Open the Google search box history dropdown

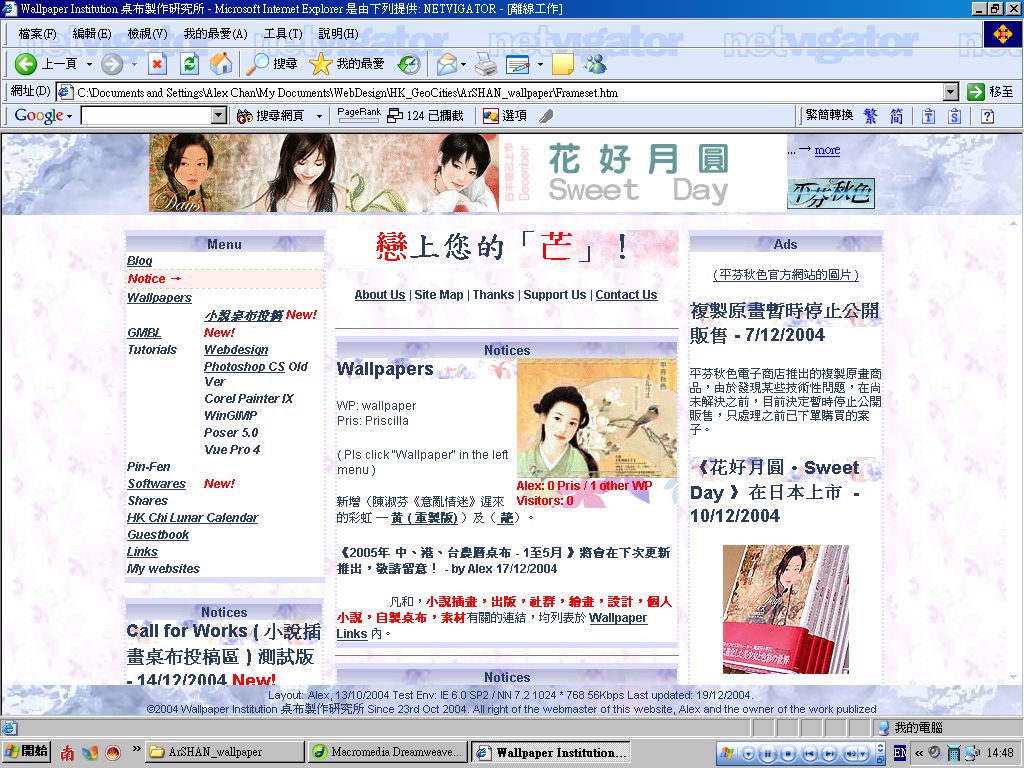pyautogui.click(x=219, y=116)
